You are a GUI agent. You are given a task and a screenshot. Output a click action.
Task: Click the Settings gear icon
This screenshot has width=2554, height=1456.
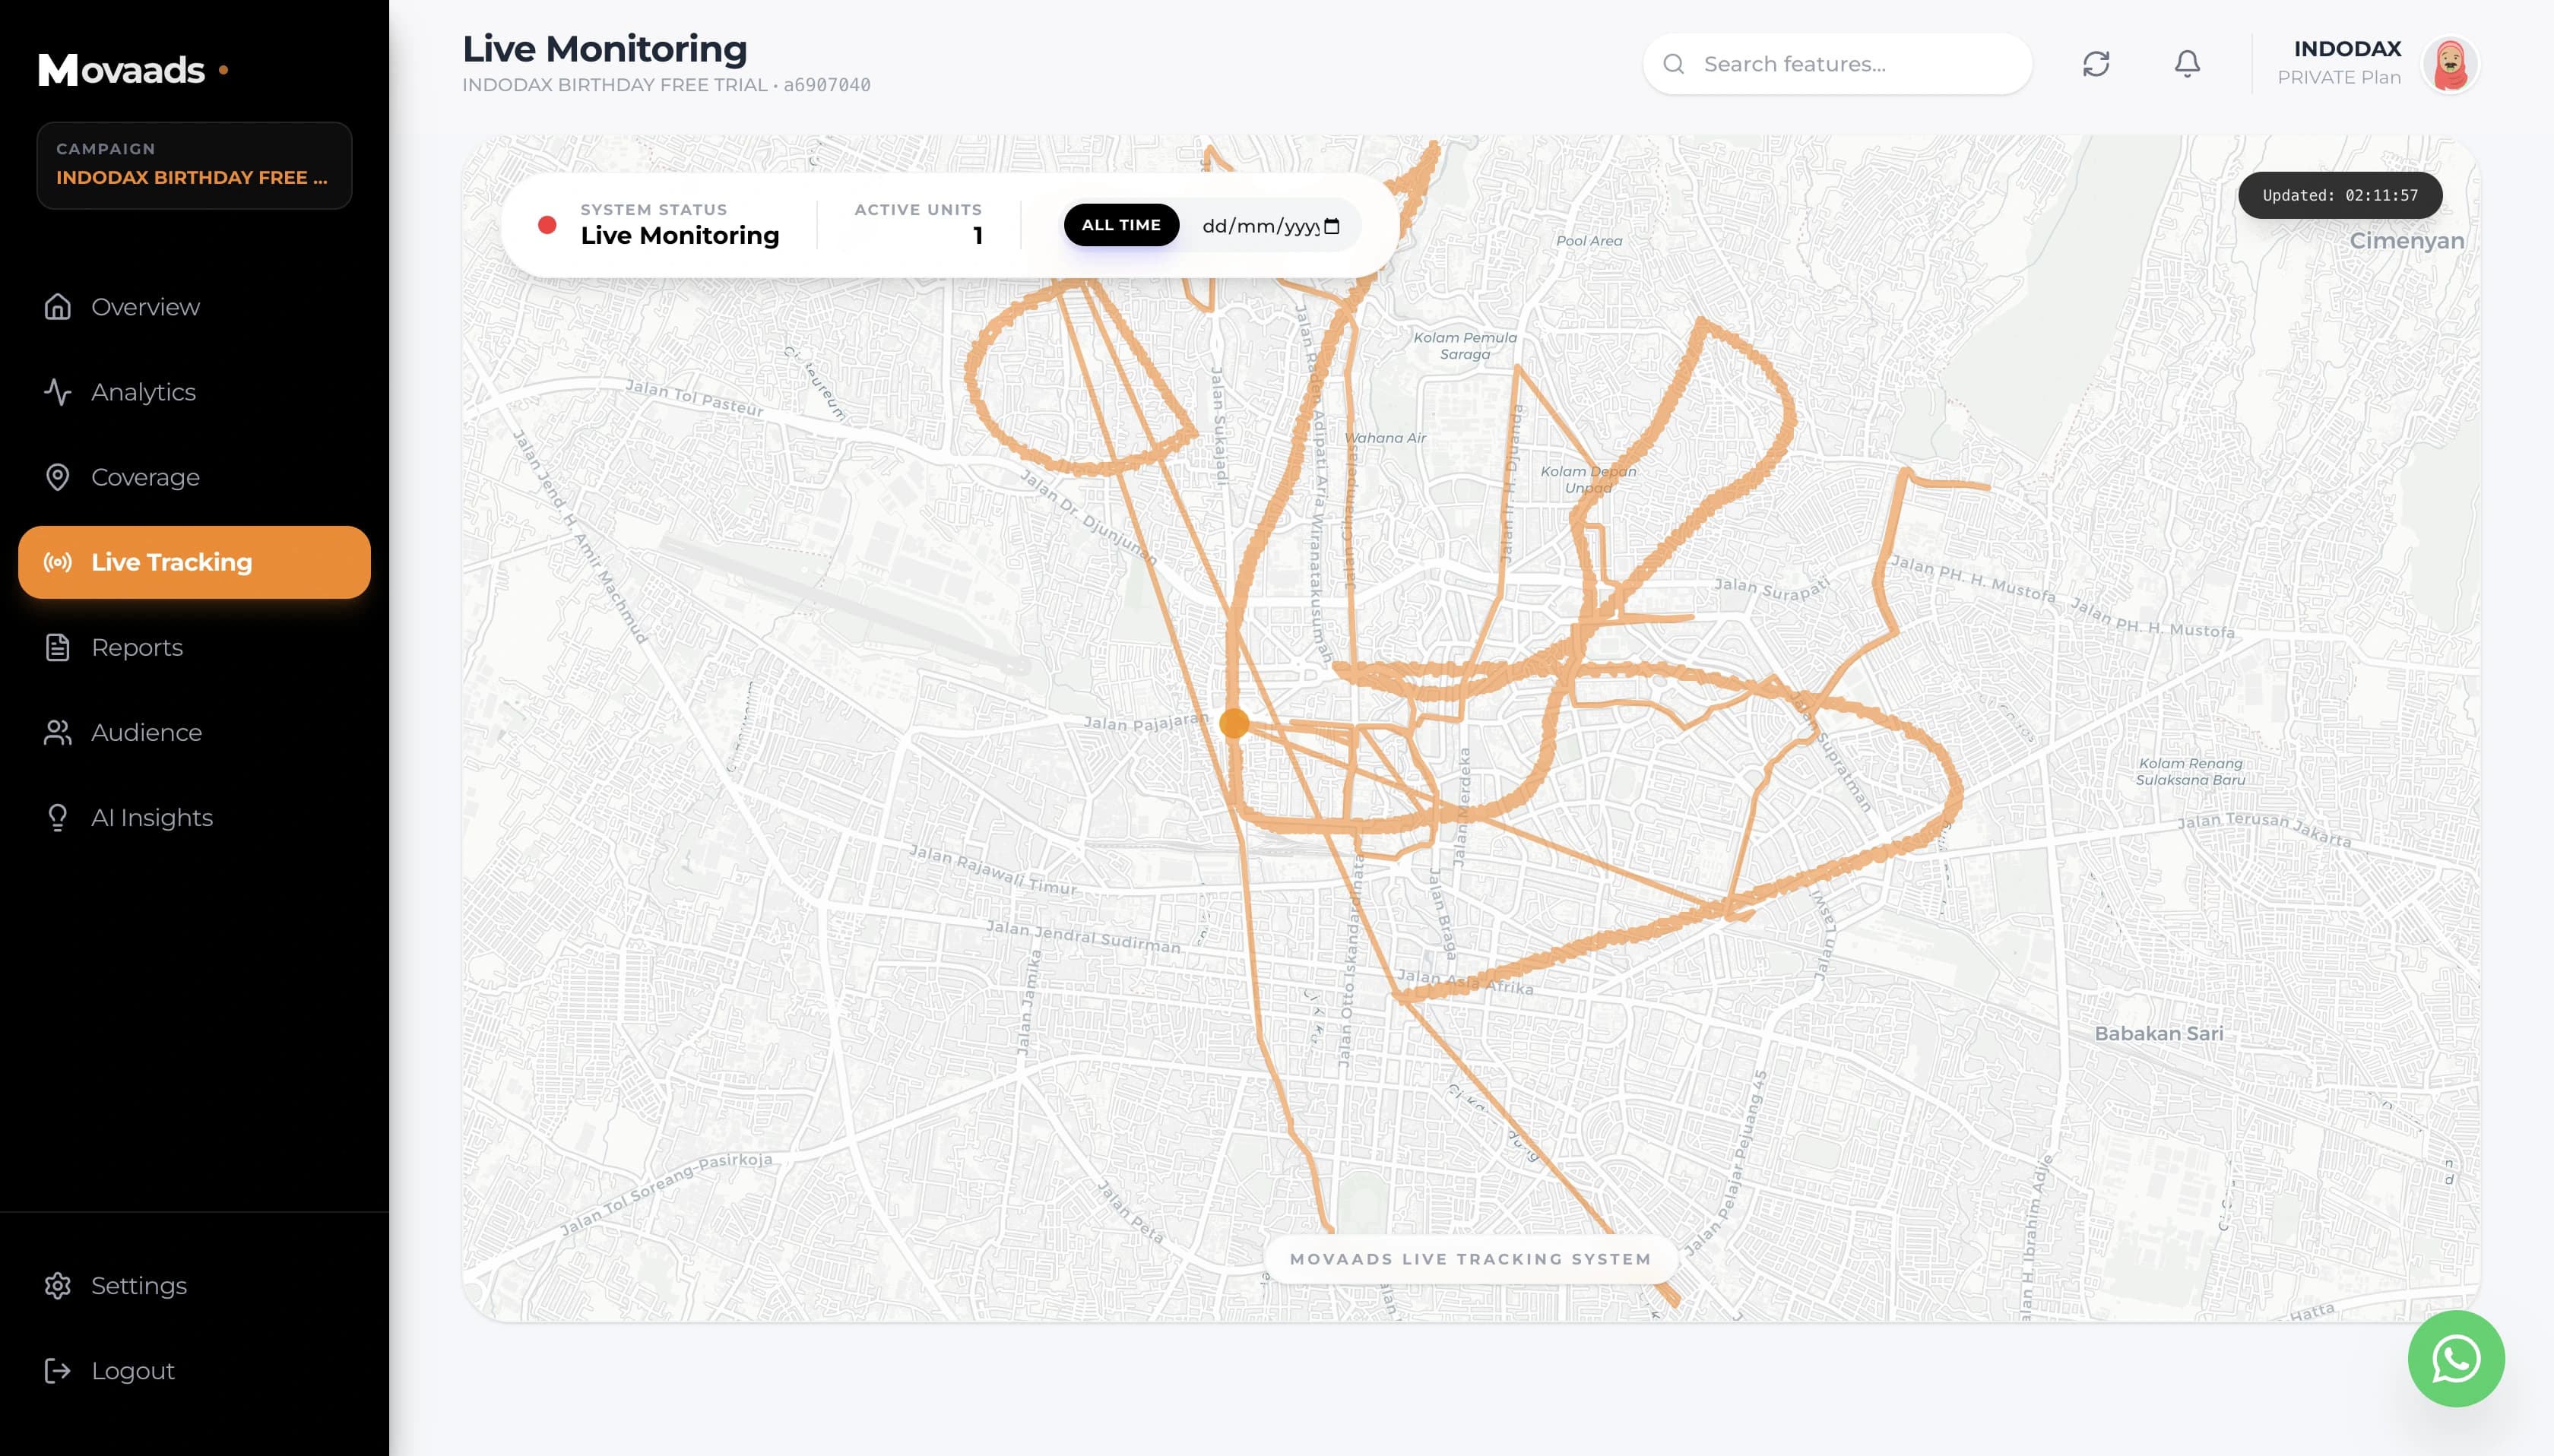tap(58, 1285)
